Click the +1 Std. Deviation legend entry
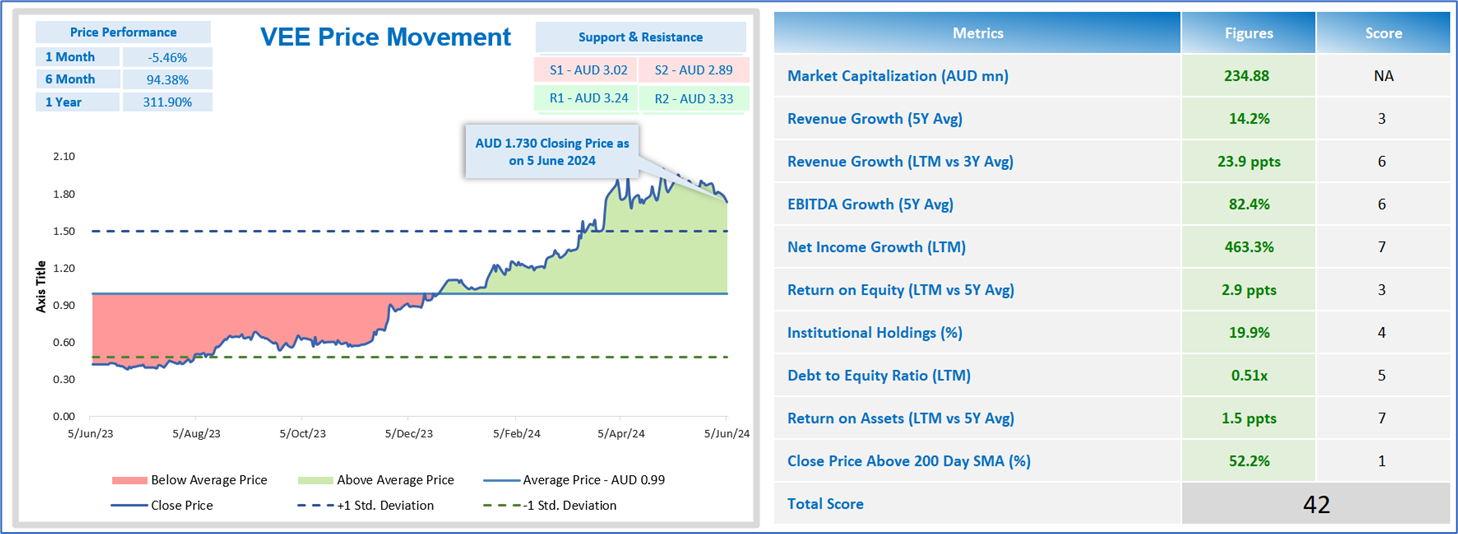 (x=385, y=505)
